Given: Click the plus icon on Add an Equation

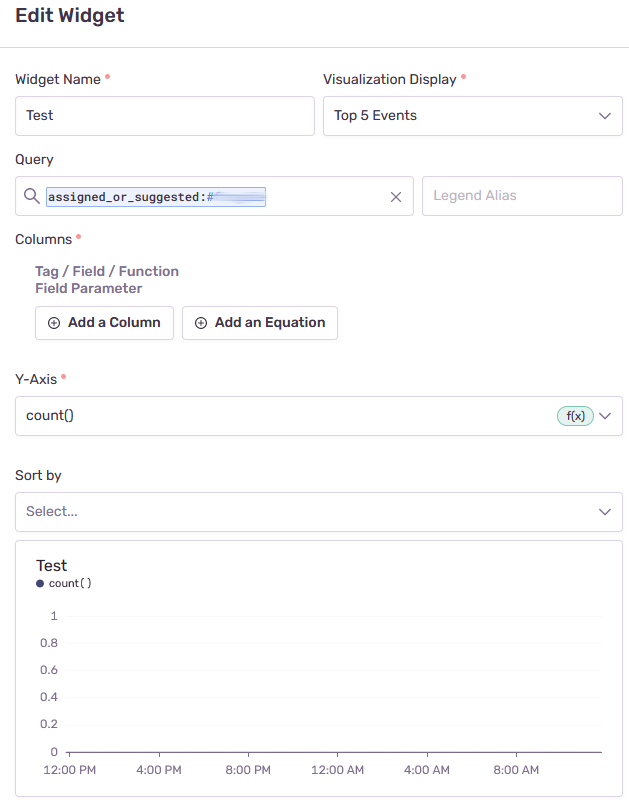Looking at the screenshot, I should 201,323.
